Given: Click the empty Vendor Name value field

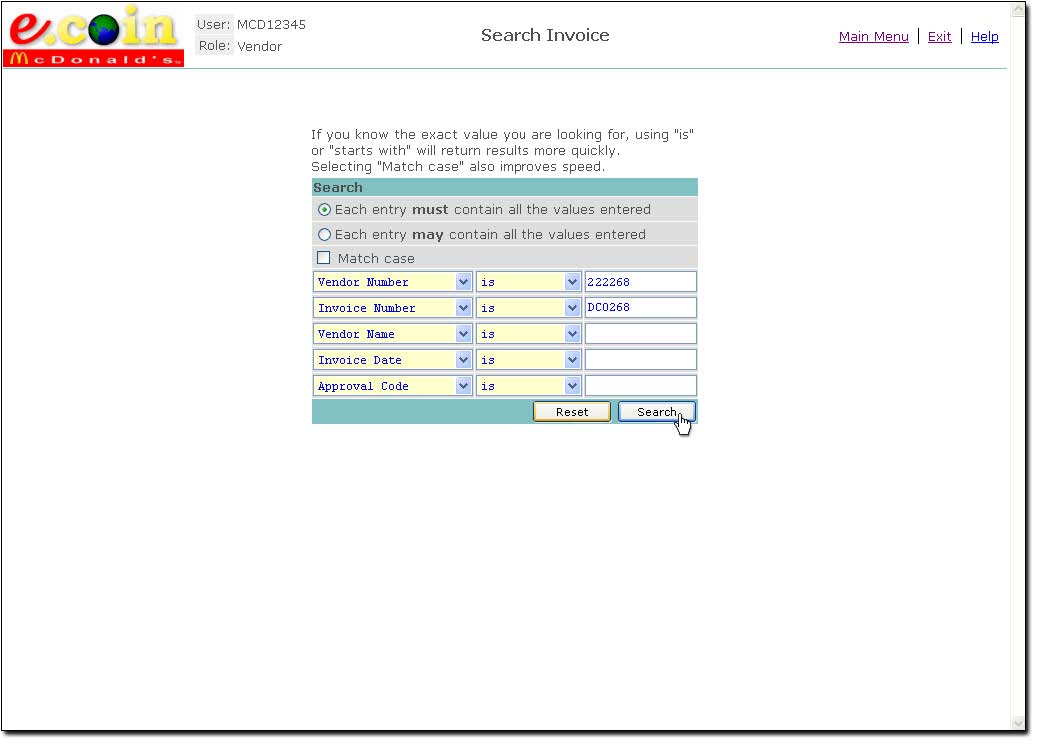Looking at the screenshot, I should pyautogui.click(x=640, y=334).
